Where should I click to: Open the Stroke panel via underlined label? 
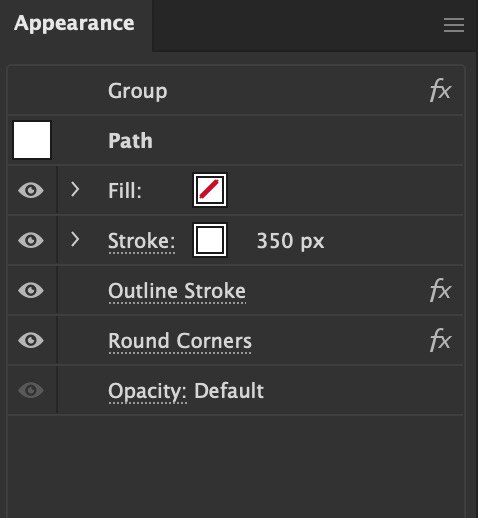tap(141, 241)
